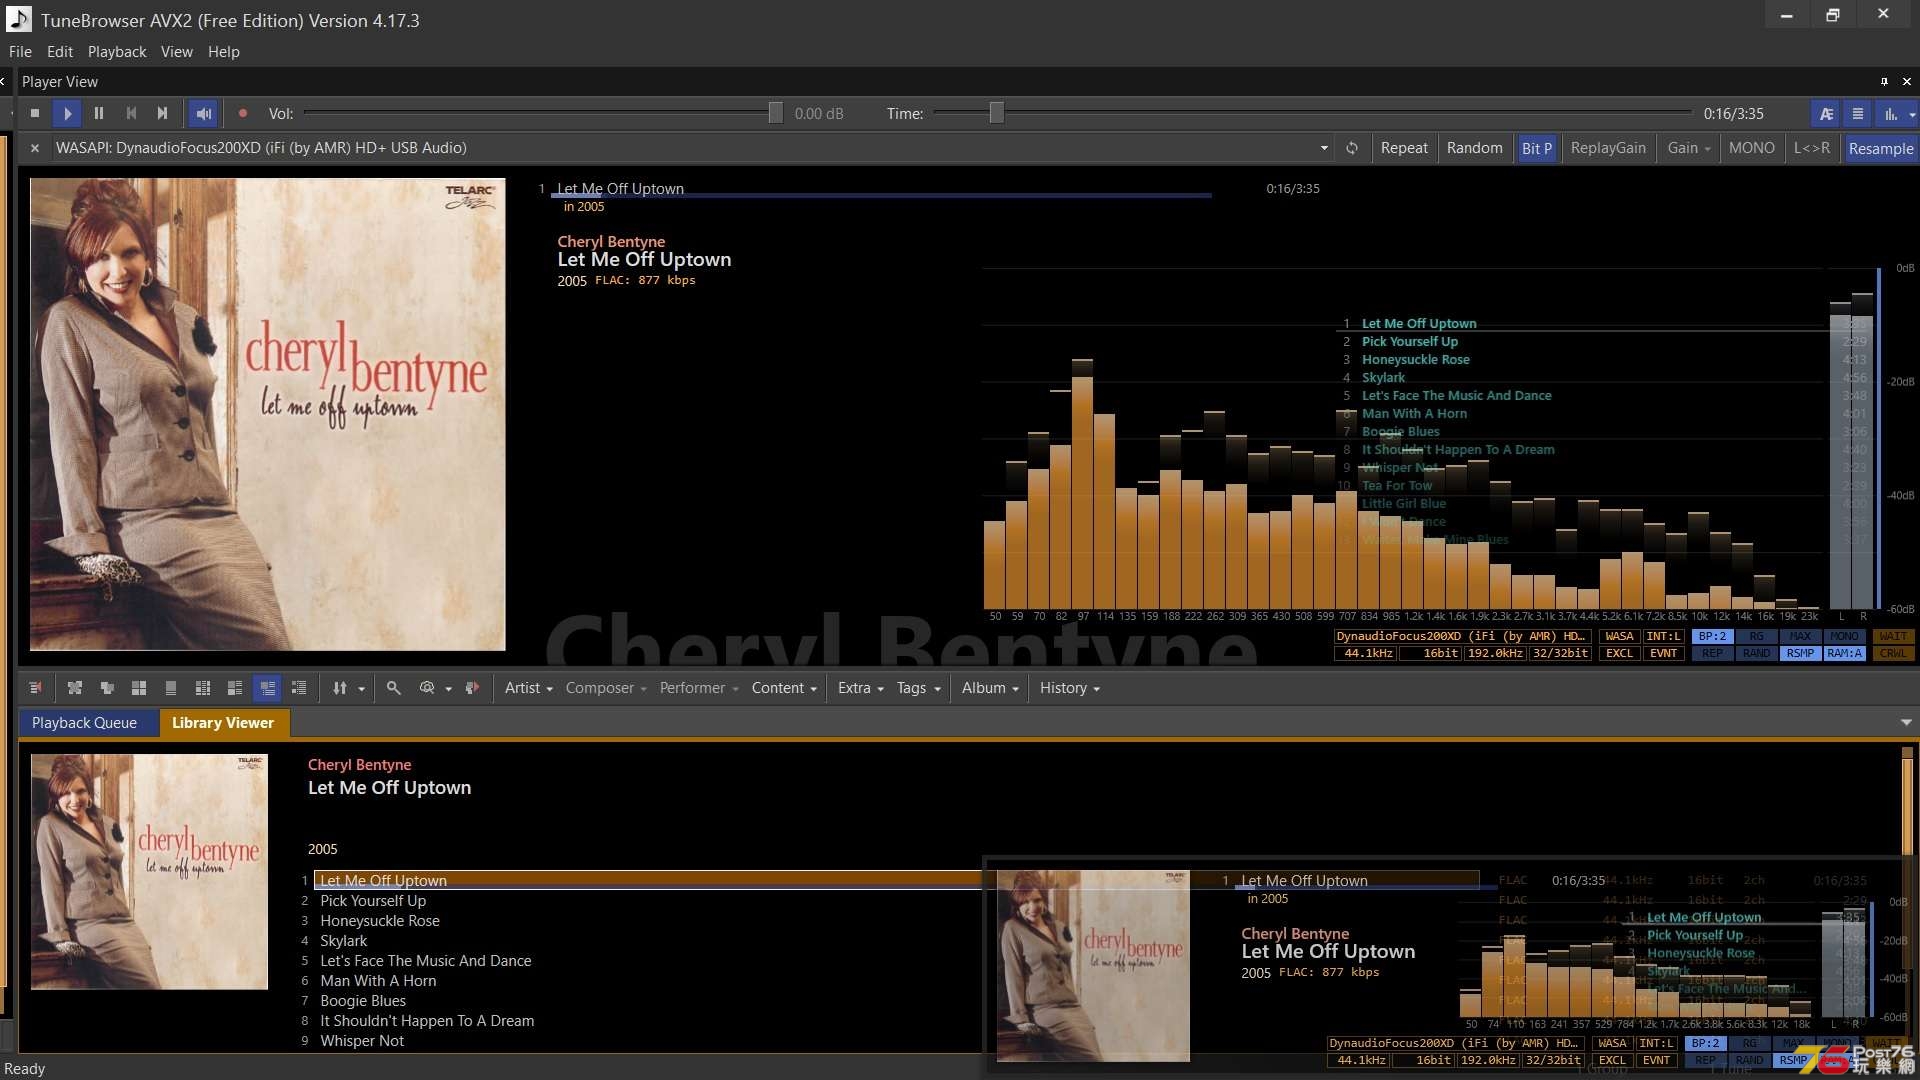Toggle Repeat playback mode

tap(1404, 148)
